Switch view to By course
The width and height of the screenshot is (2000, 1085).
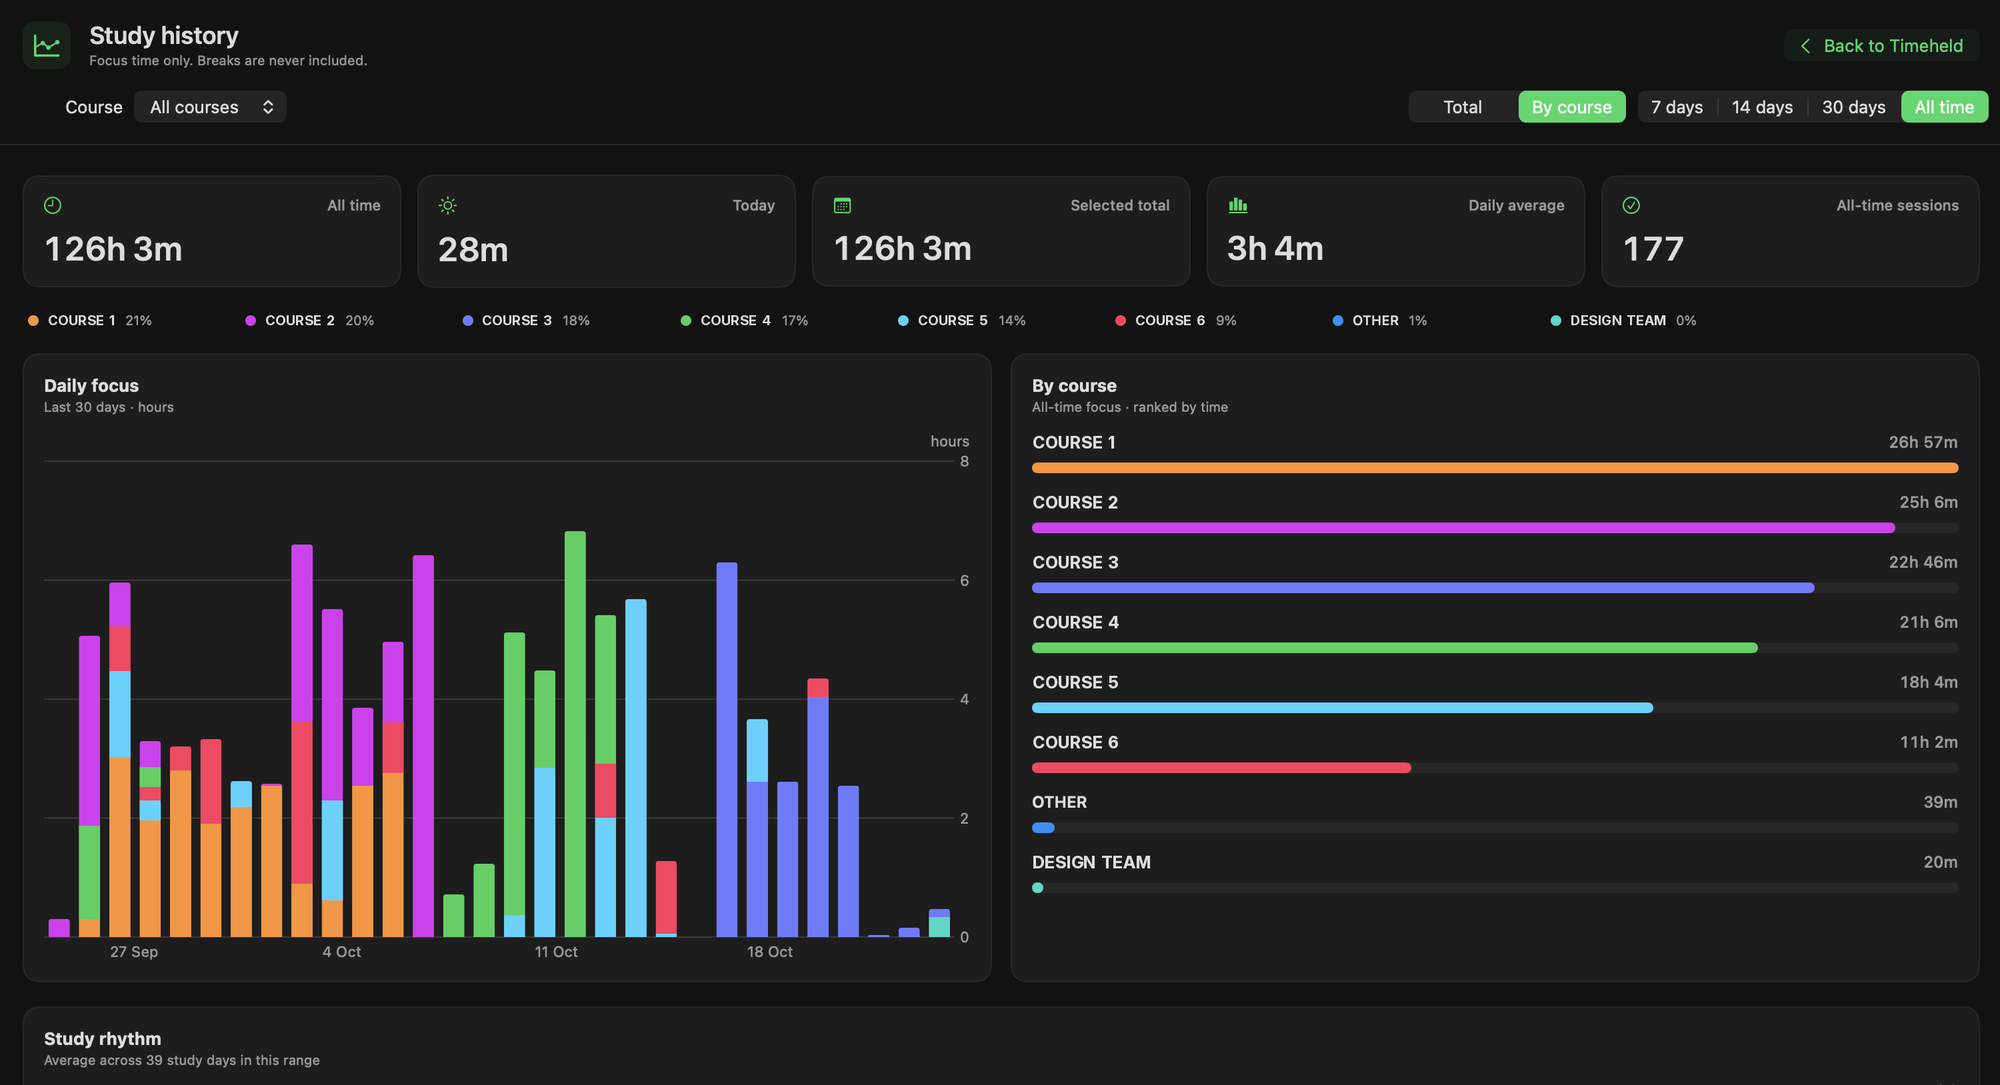point(1571,107)
